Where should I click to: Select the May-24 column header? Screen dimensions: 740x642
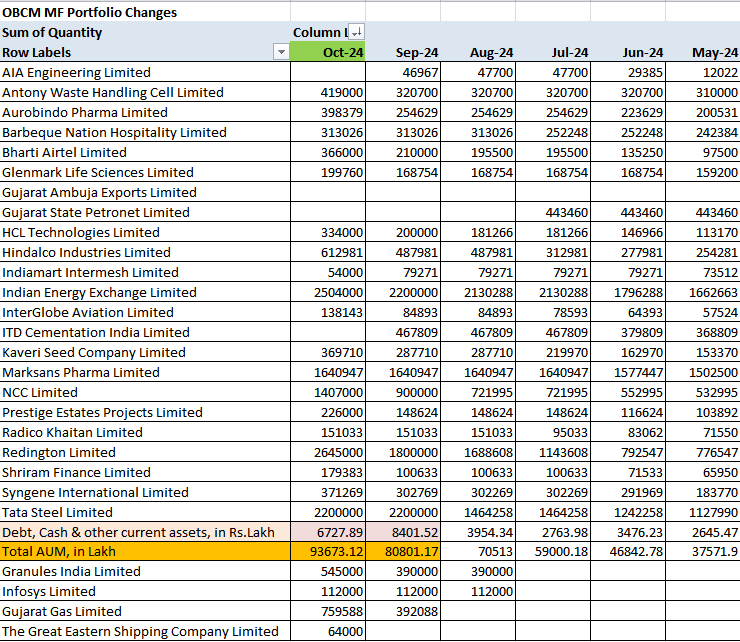[x=715, y=52]
